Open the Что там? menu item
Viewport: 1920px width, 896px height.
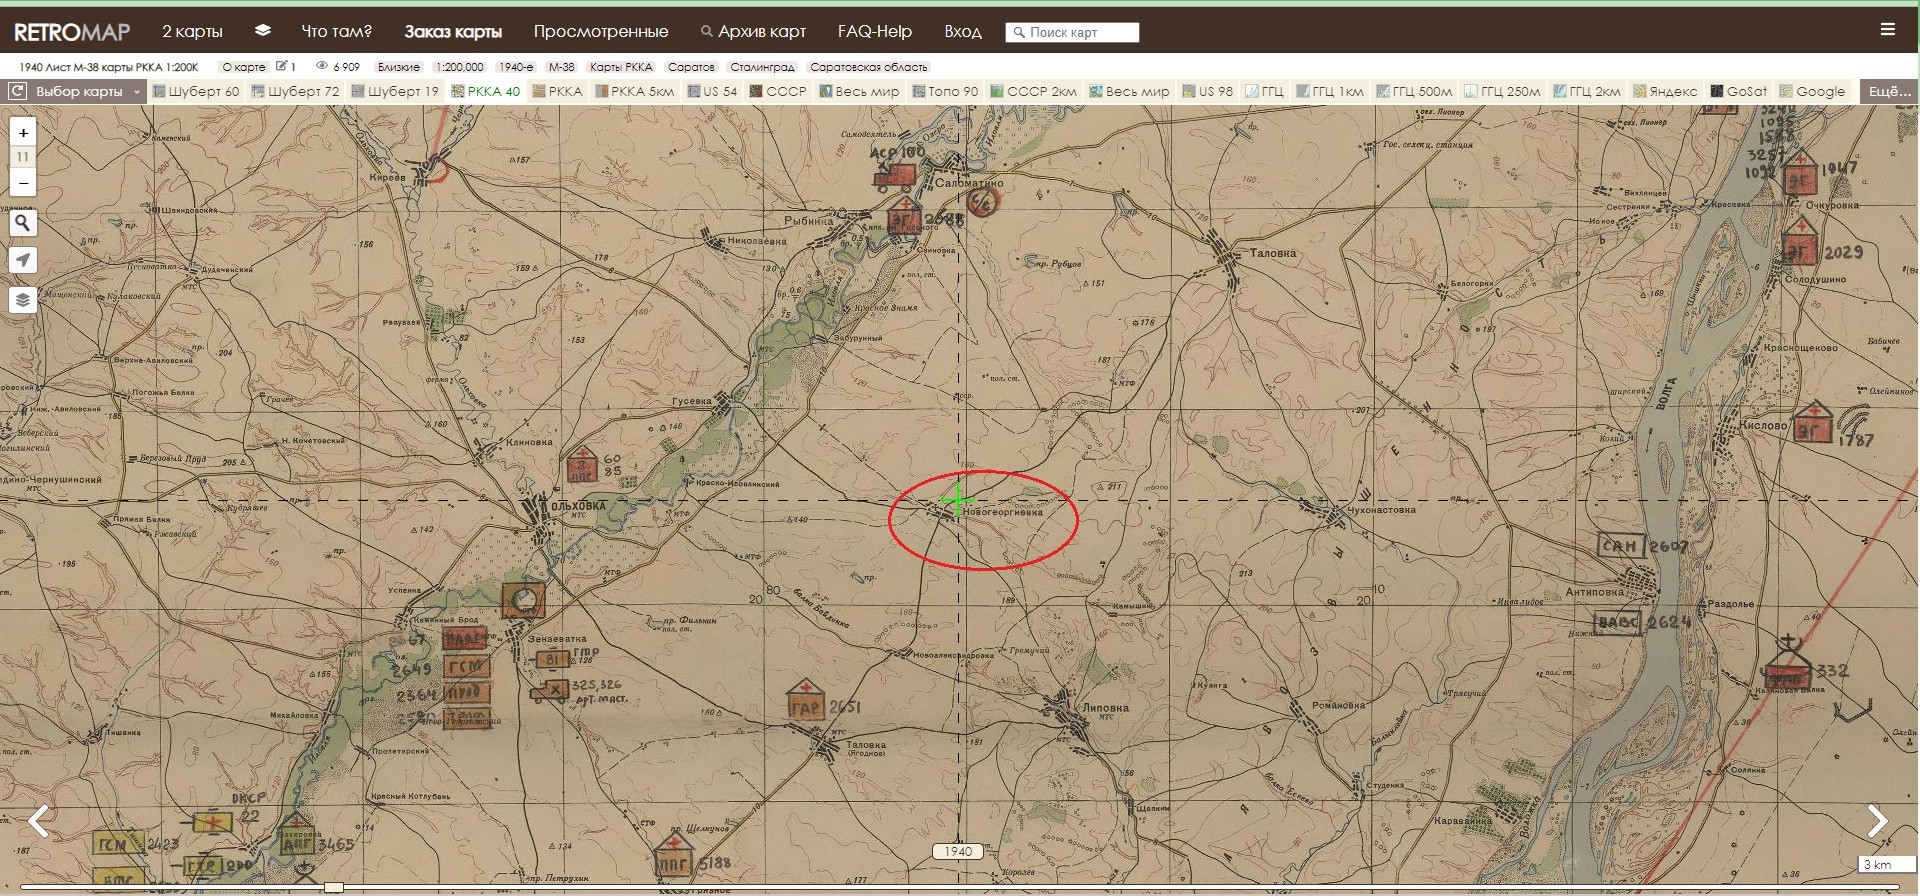[x=337, y=31]
